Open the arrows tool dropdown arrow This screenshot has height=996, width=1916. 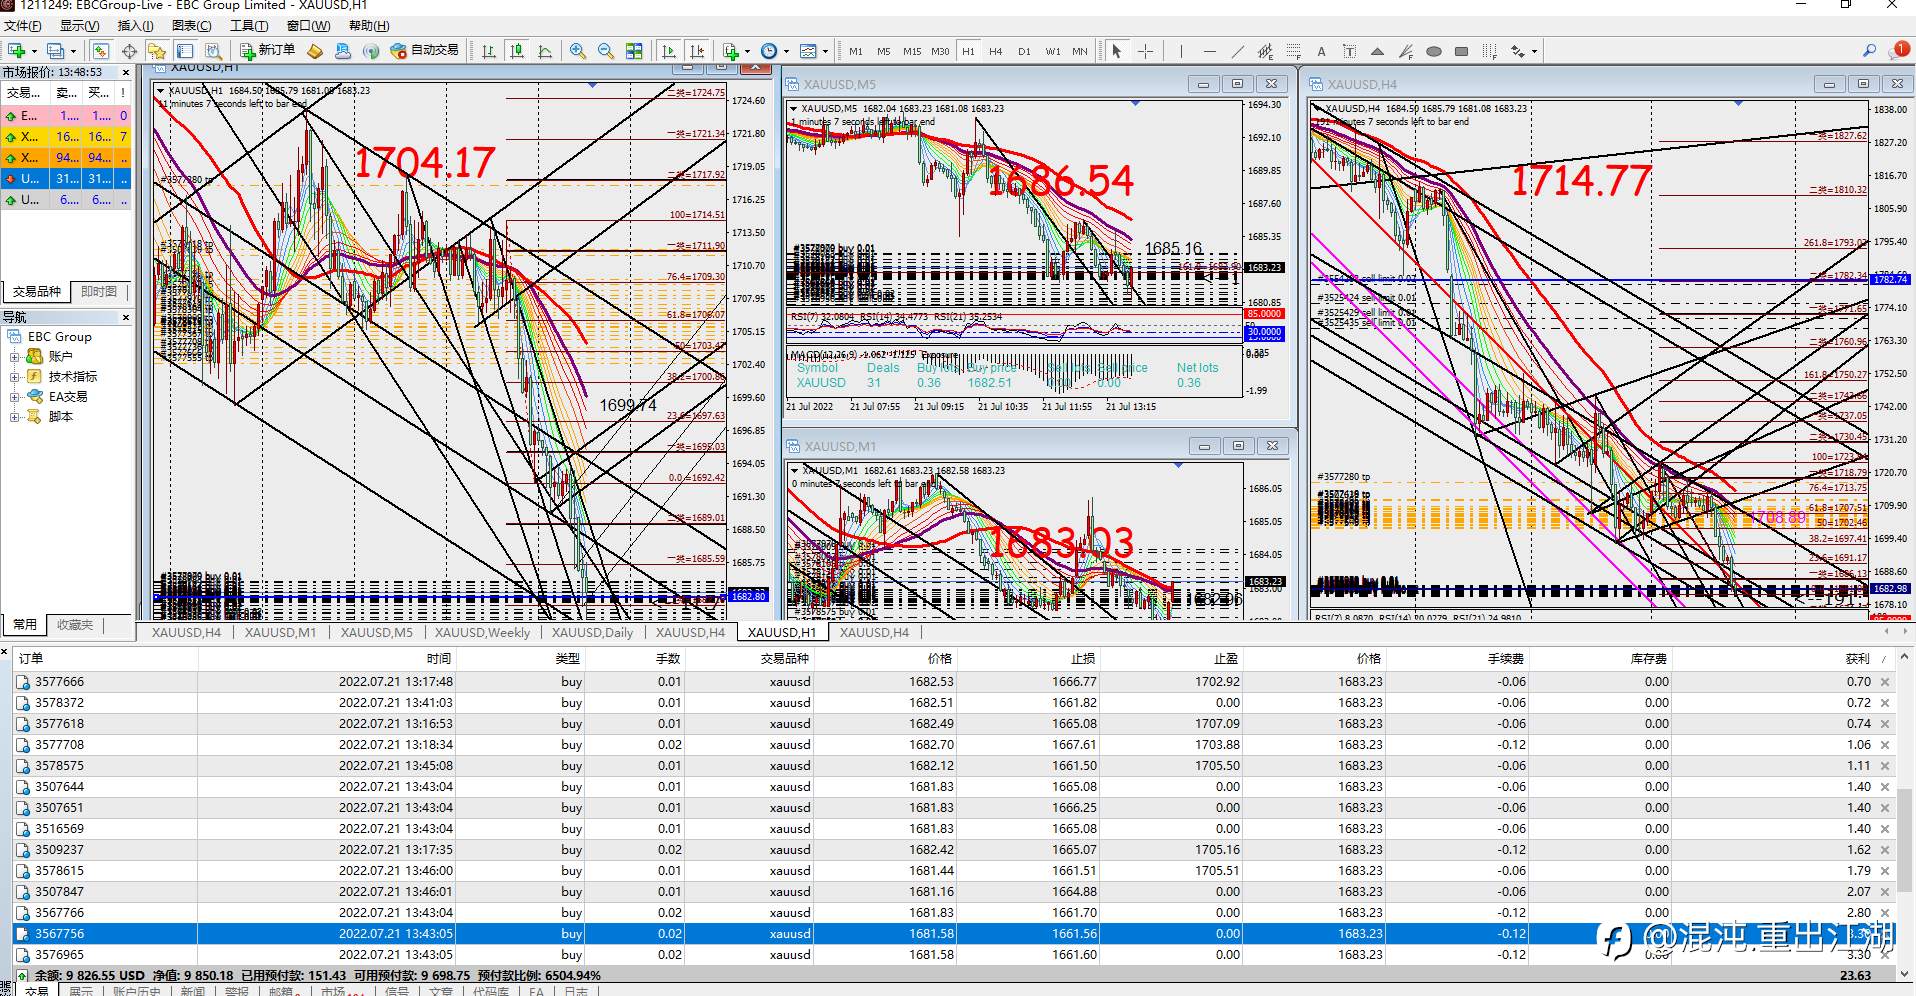pos(1534,51)
